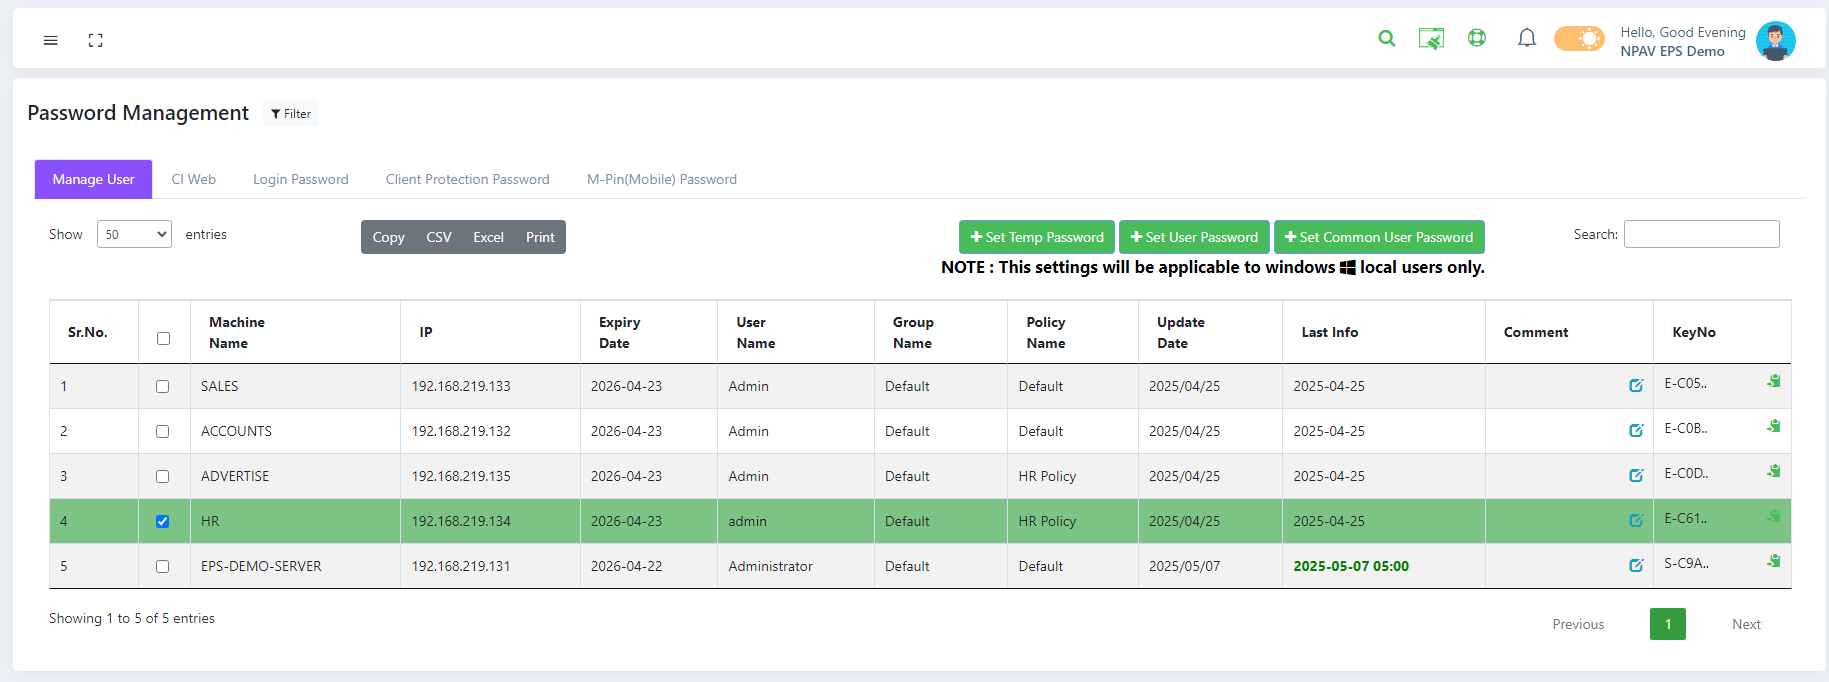Copy table data with Copy button
Image resolution: width=1829 pixels, height=682 pixels.
coord(388,237)
